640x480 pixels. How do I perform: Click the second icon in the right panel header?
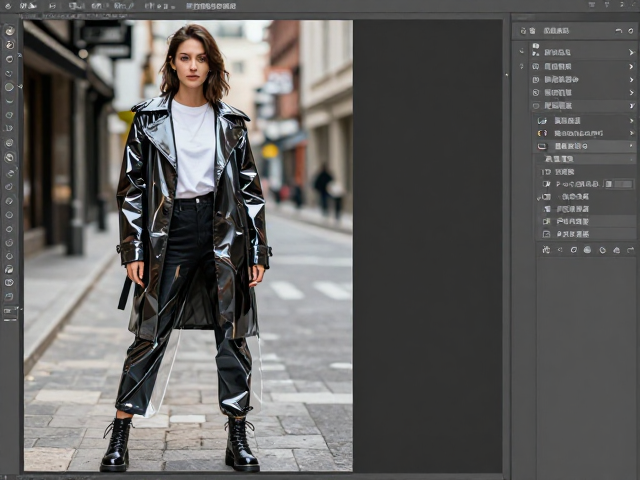coord(532,31)
